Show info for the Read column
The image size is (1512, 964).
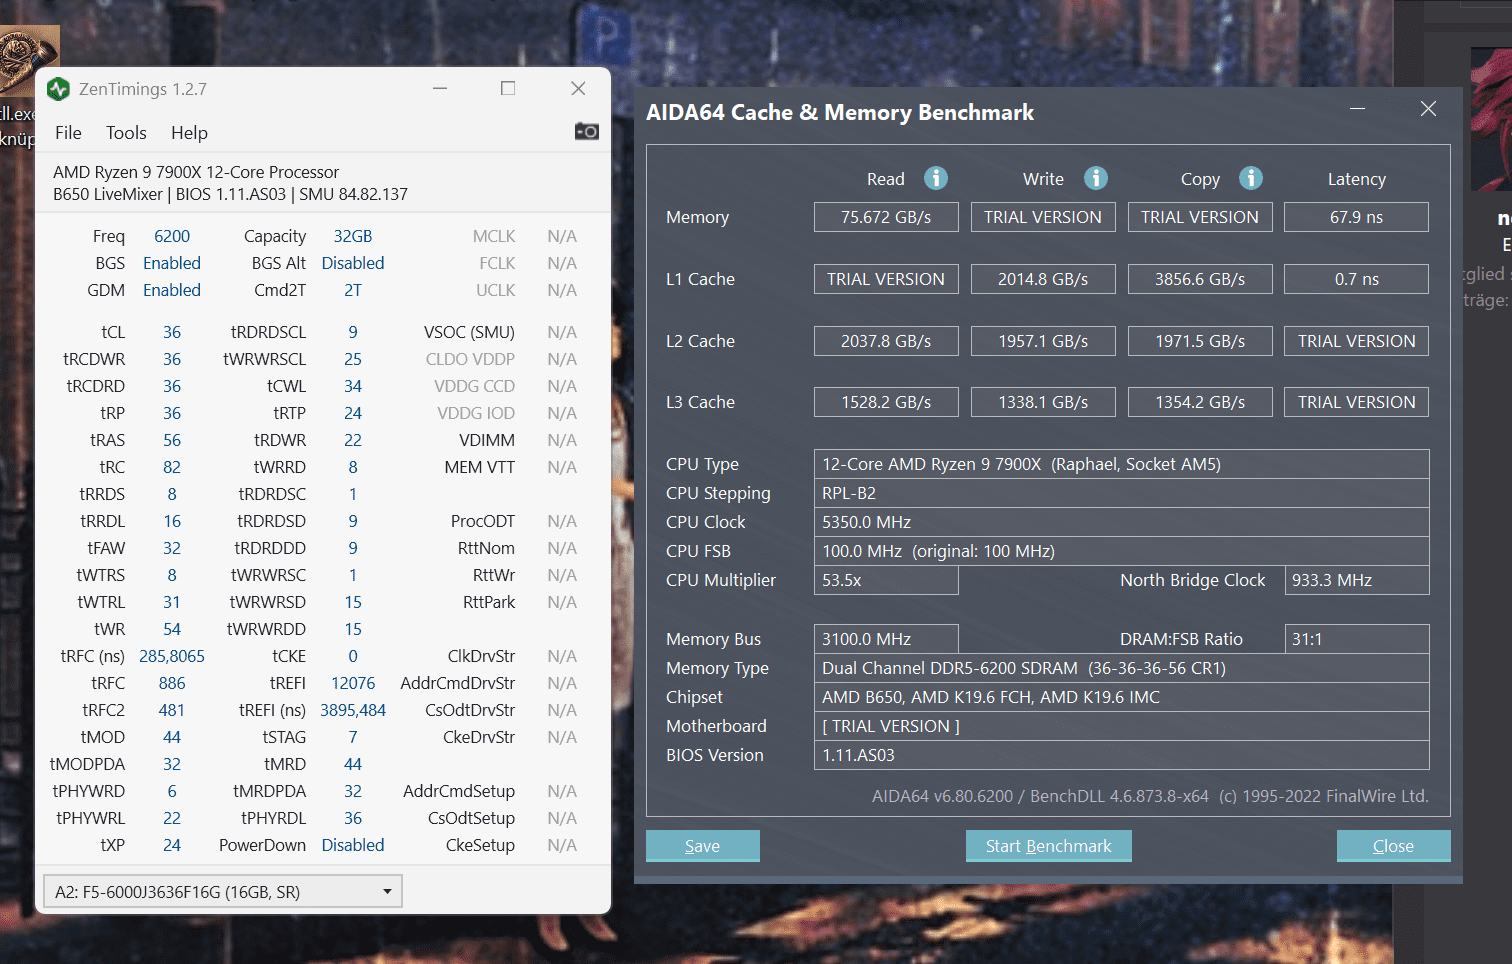tap(936, 178)
